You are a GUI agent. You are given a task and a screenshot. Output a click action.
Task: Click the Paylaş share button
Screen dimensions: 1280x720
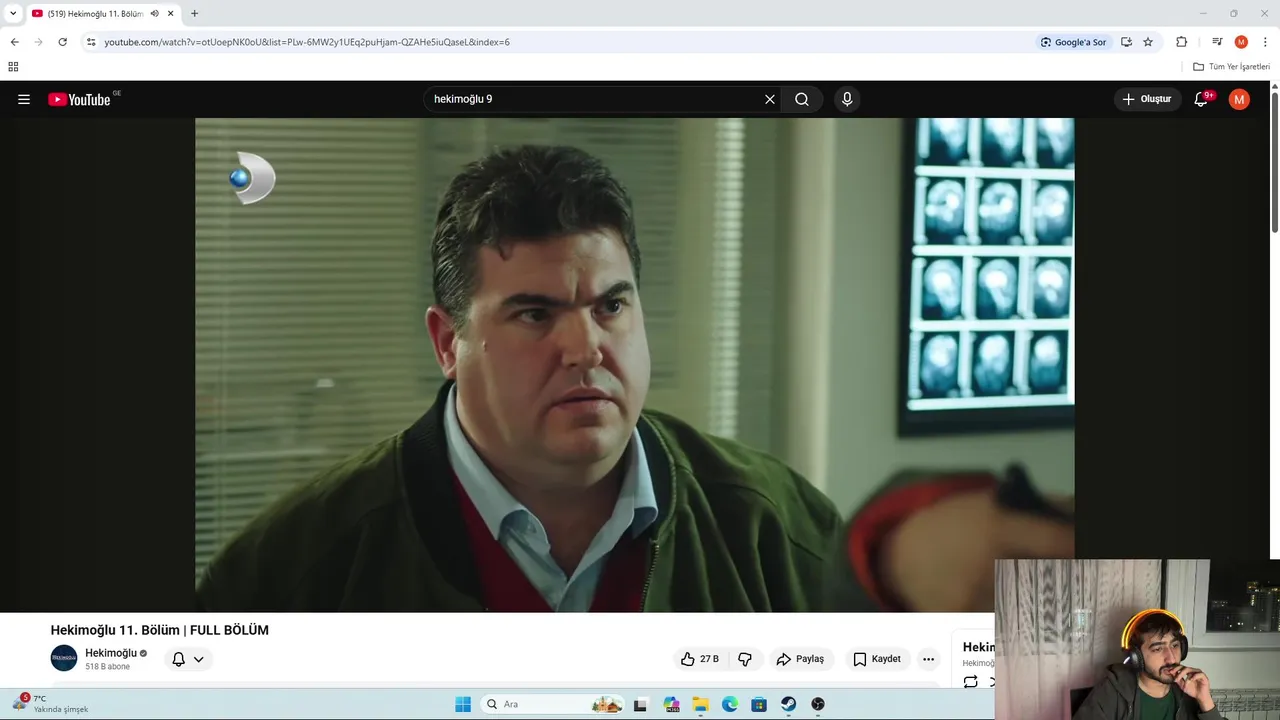[801, 659]
